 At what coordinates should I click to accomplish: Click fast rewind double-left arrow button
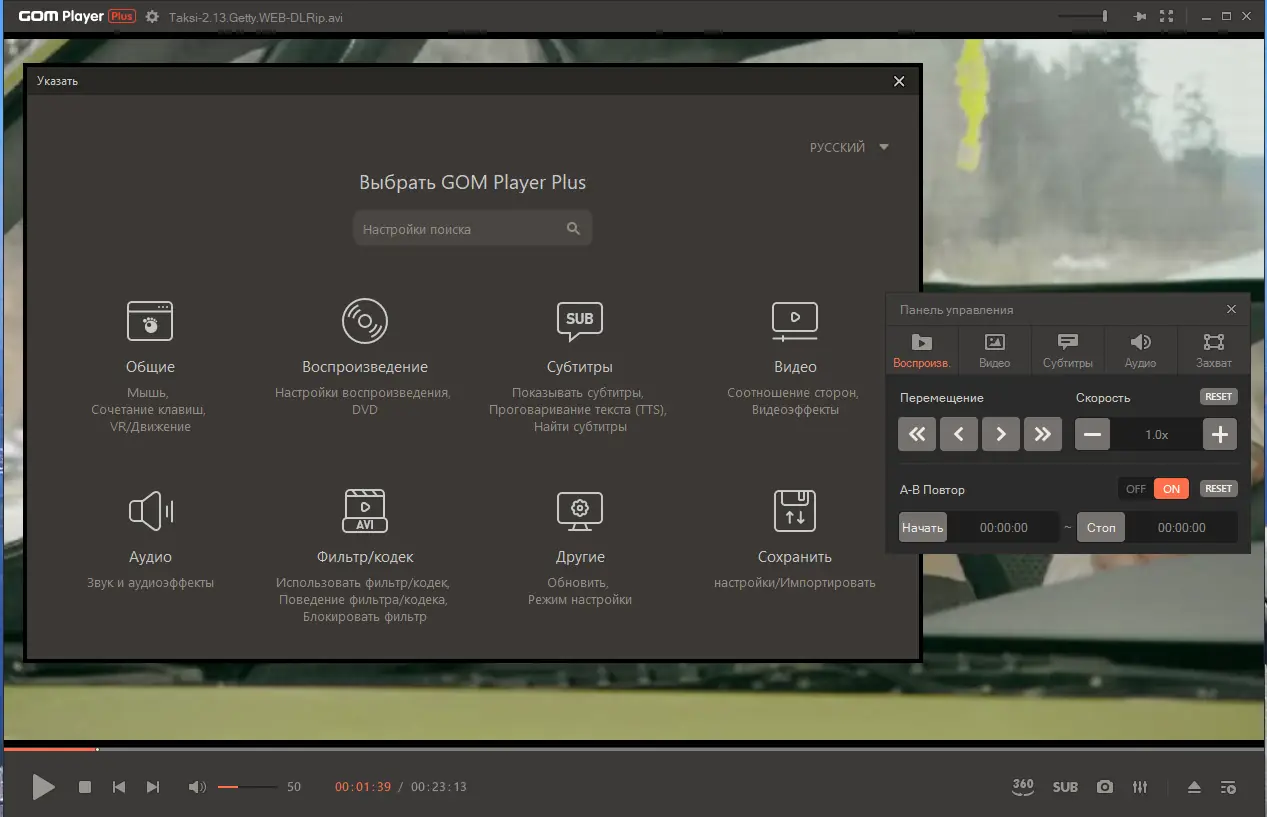tap(917, 434)
